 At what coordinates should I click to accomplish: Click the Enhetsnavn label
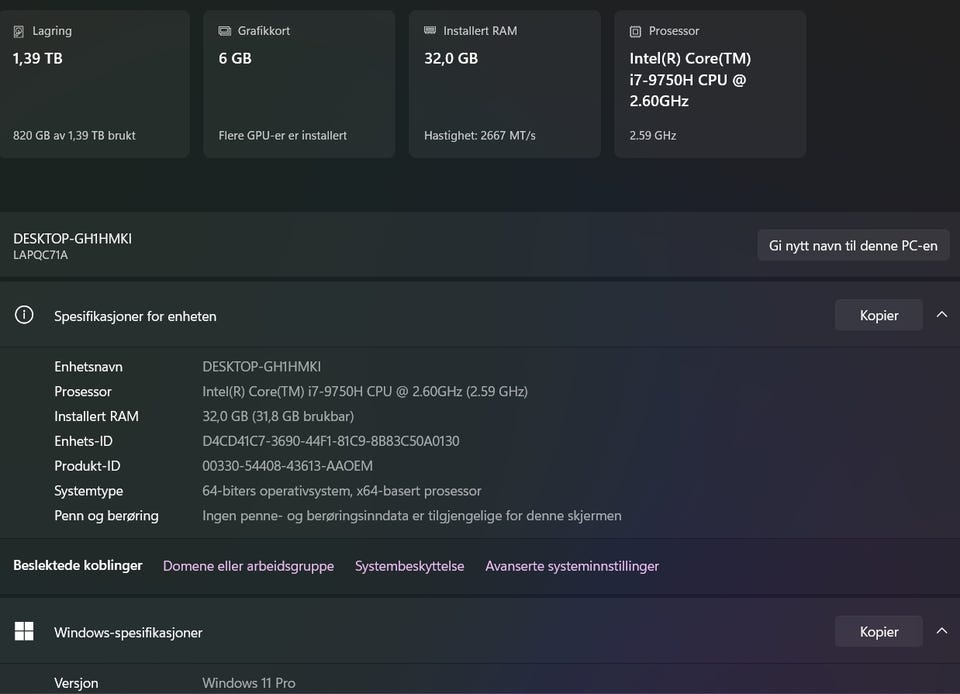pos(88,367)
